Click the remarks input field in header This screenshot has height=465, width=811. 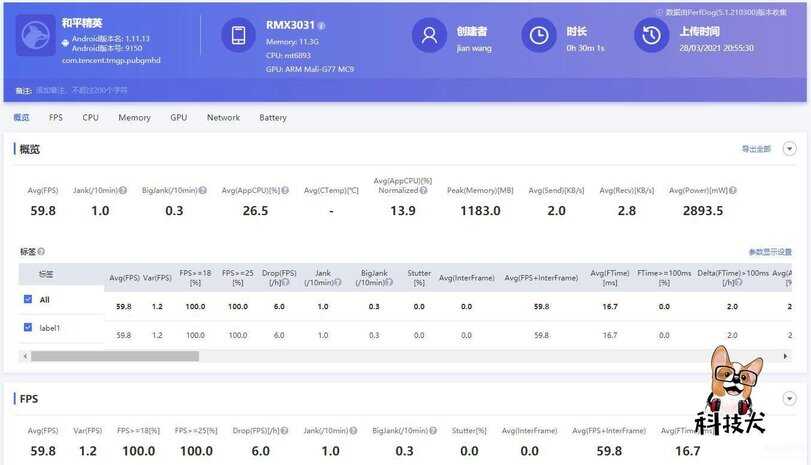82,91
